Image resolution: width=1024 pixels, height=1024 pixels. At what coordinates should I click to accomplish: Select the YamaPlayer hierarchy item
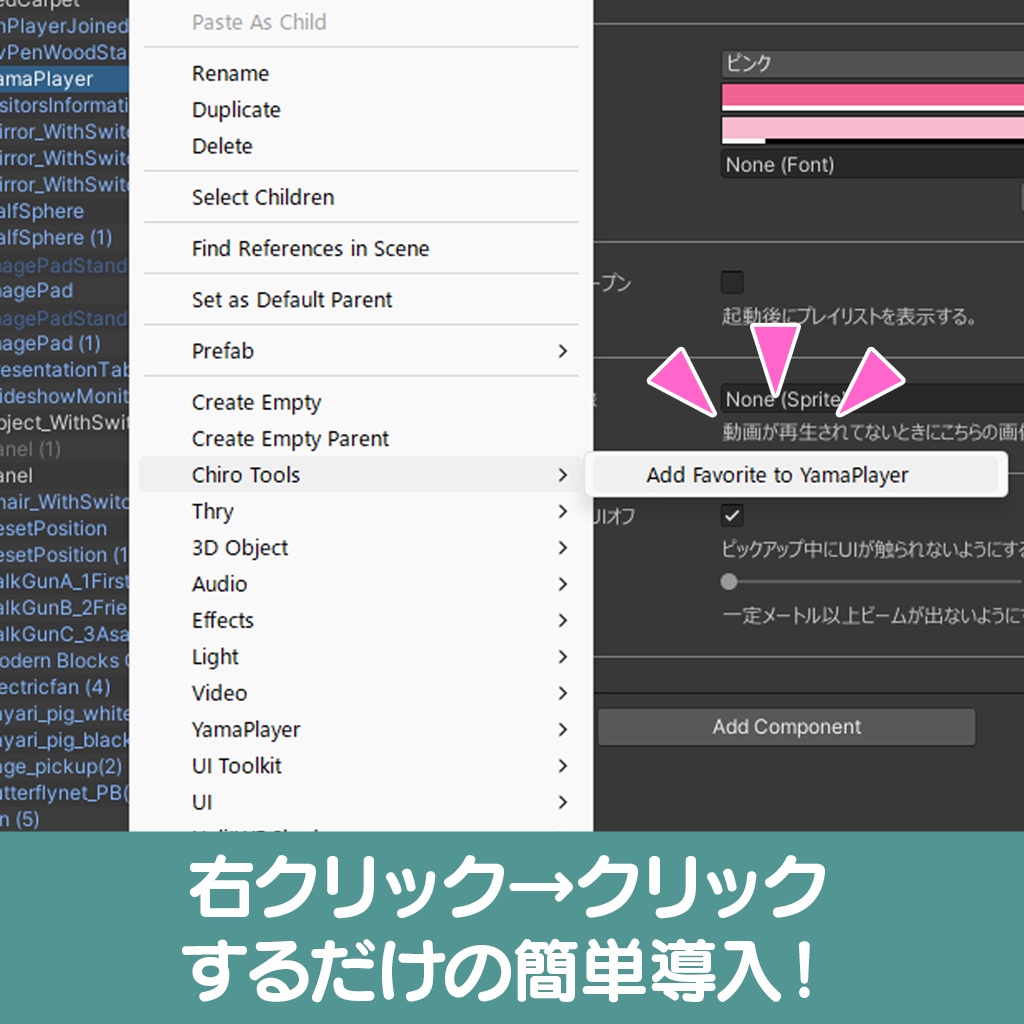64,79
